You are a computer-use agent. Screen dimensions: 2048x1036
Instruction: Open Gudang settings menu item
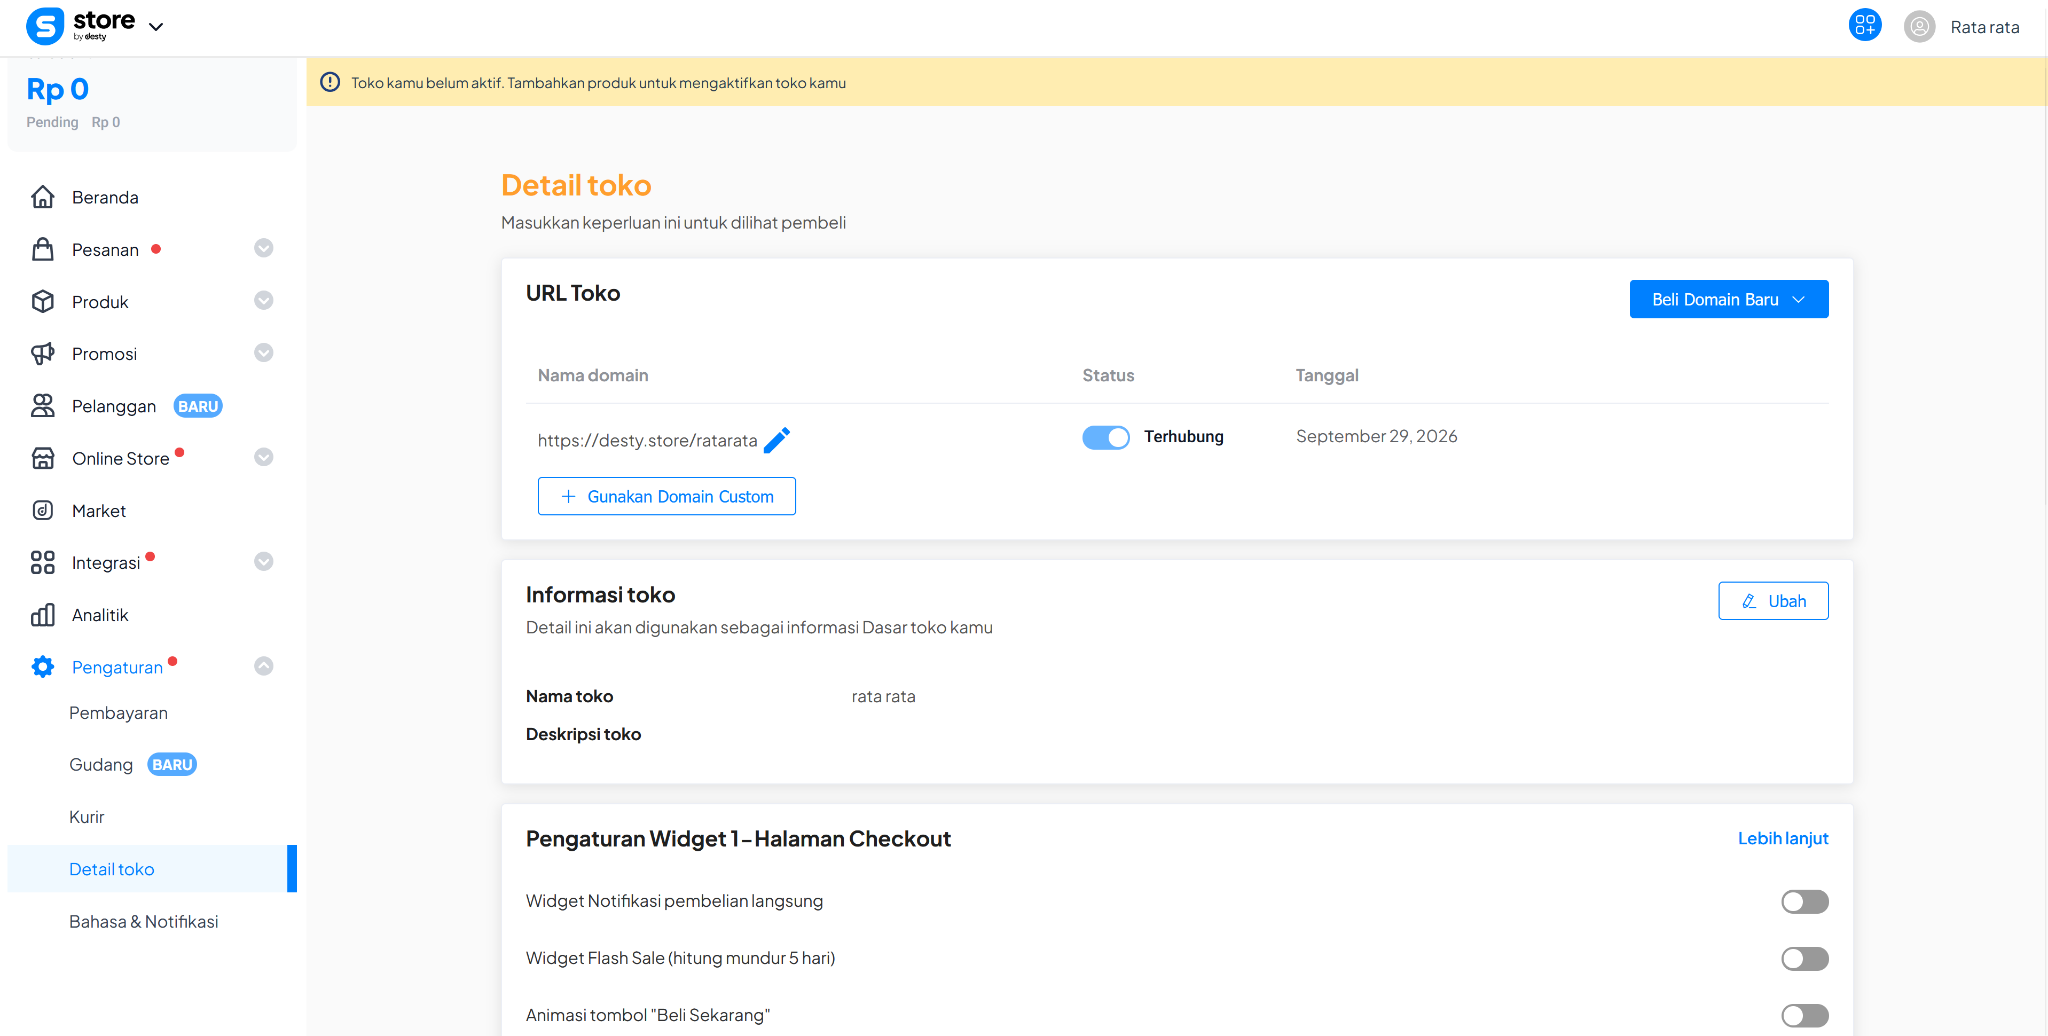(101, 765)
